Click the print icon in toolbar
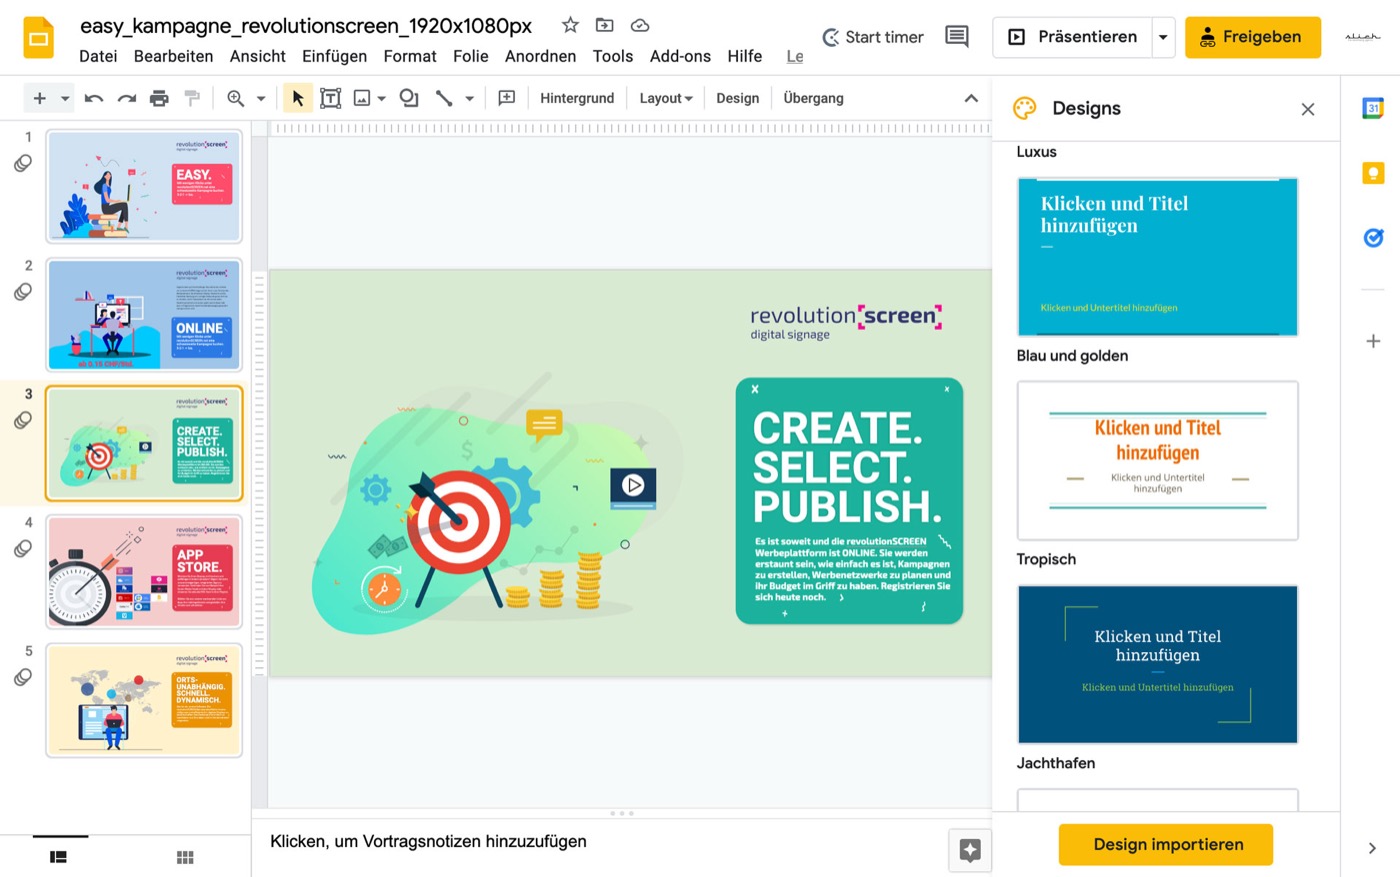Viewport: 1400px width, 877px height. (x=159, y=98)
